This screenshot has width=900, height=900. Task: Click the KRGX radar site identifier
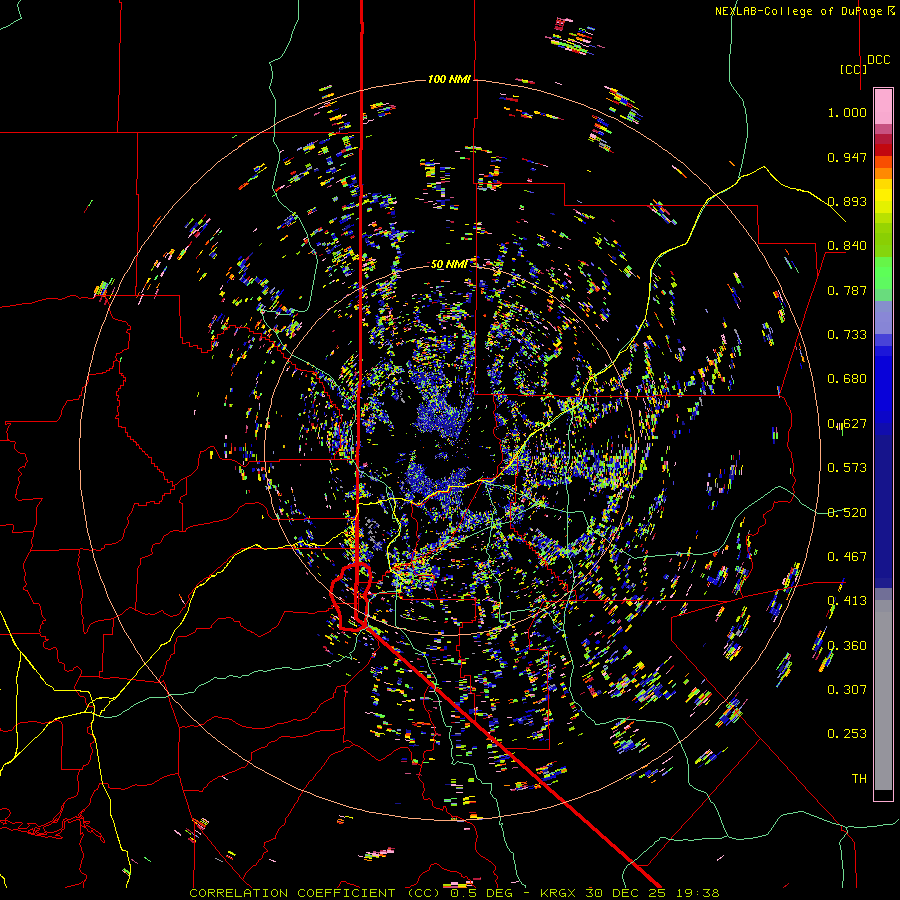tap(560, 893)
